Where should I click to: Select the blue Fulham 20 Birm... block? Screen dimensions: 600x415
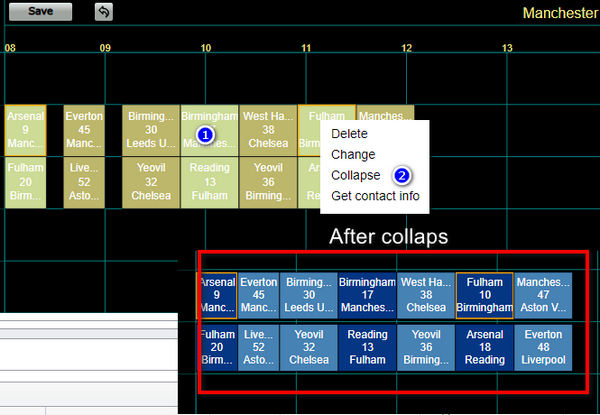217,348
